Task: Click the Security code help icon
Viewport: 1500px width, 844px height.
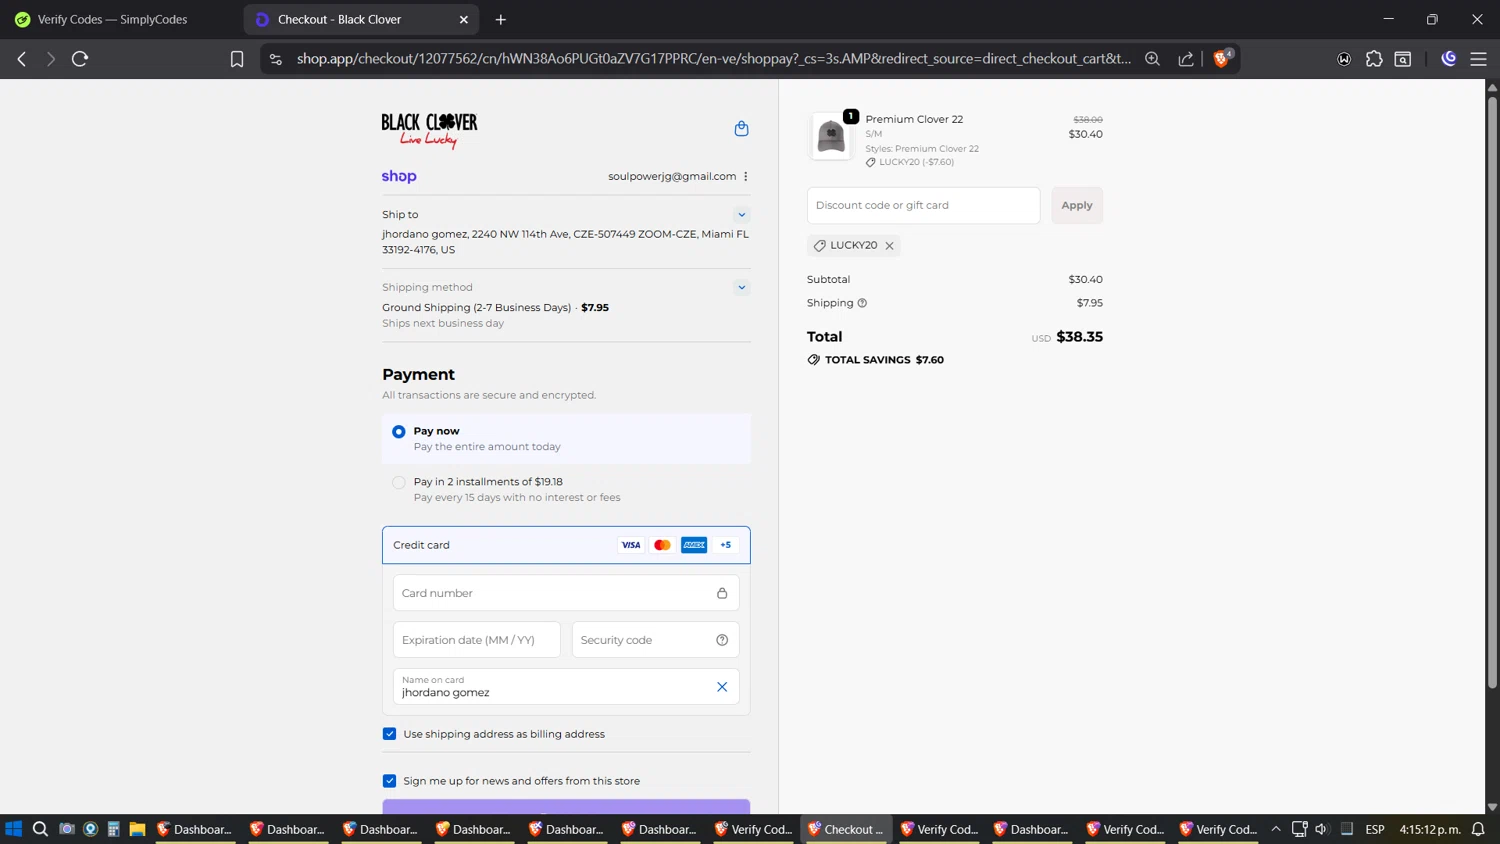Action: [722, 640]
